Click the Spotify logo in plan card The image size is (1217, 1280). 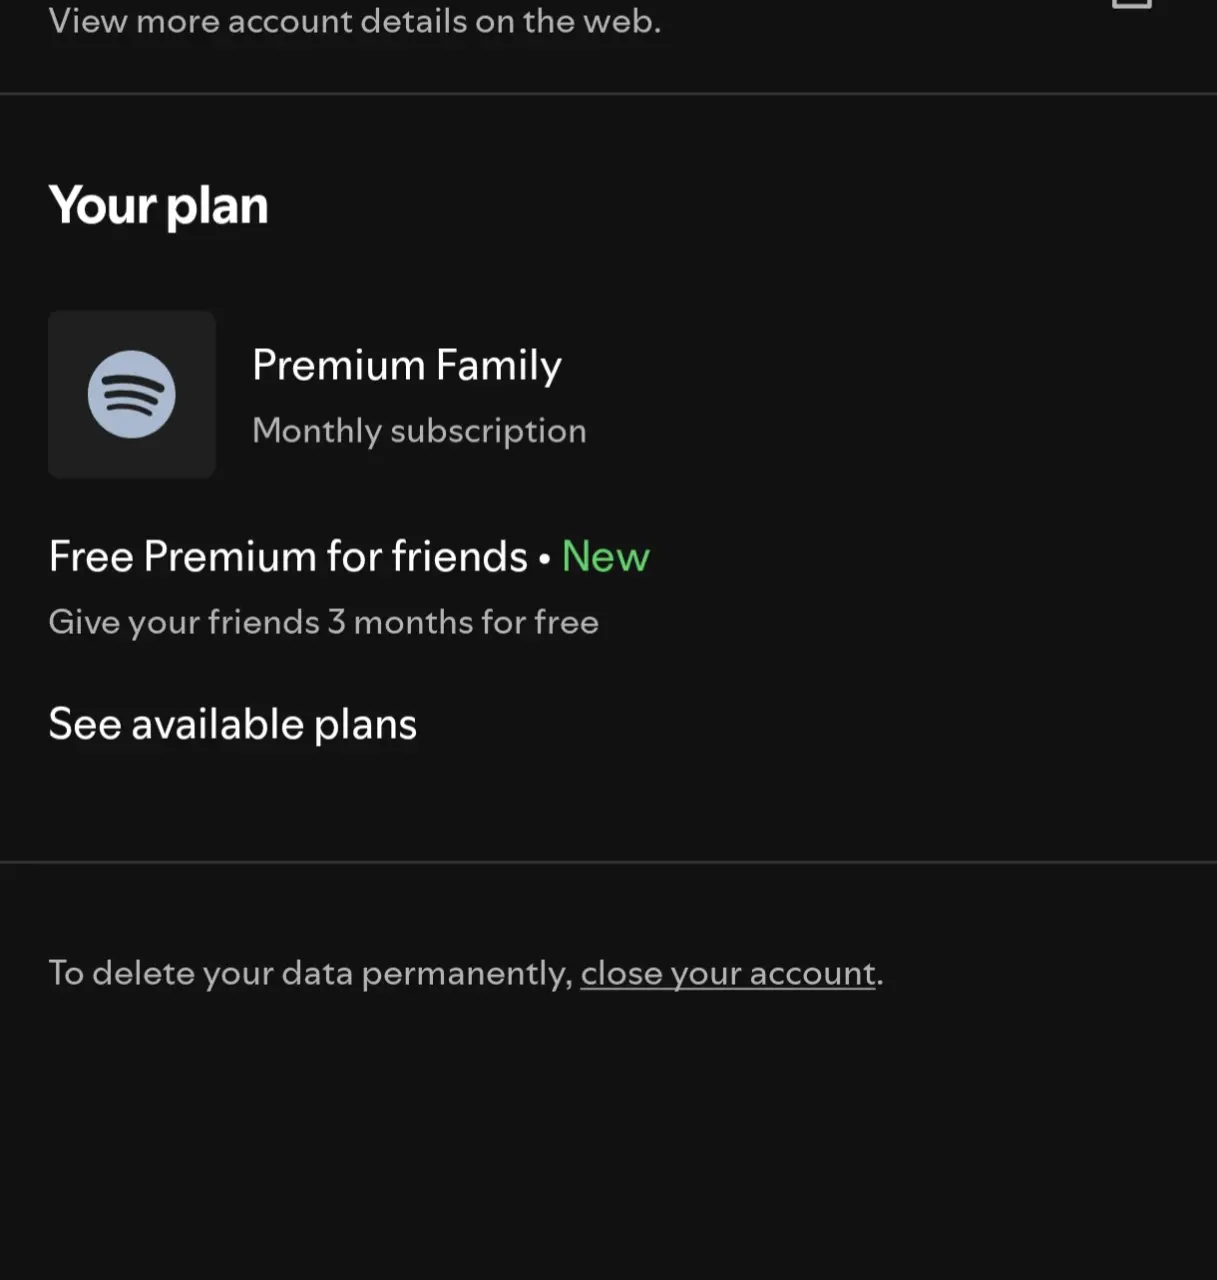point(132,394)
